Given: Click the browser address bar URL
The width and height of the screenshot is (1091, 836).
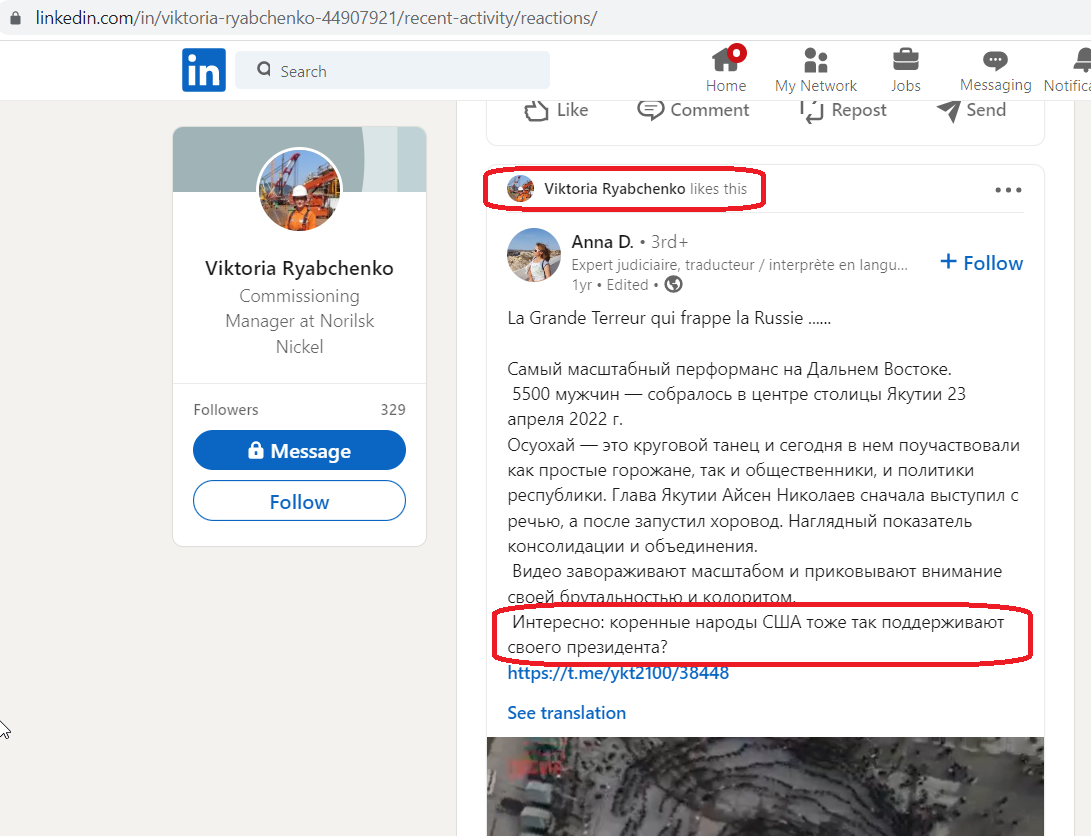Looking at the screenshot, I should 317,17.
